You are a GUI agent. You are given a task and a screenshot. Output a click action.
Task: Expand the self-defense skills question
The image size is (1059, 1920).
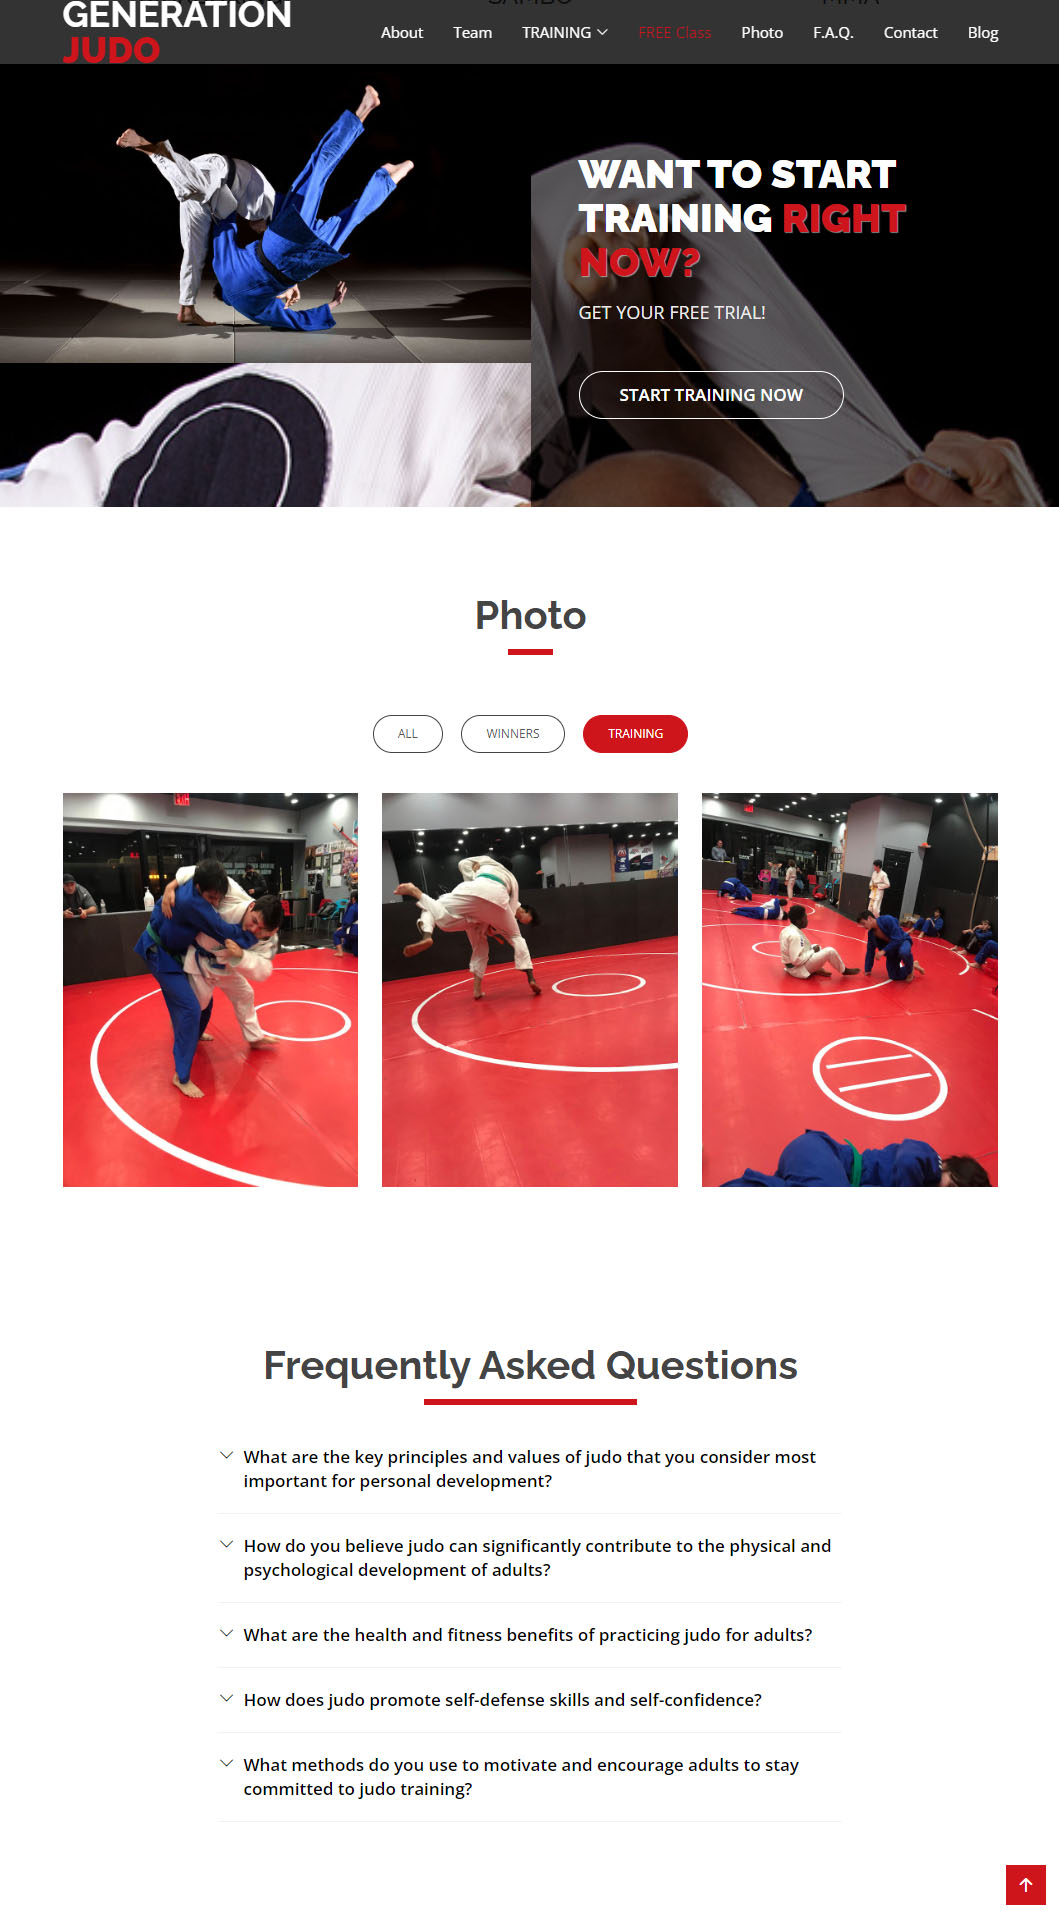point(530,1700)
